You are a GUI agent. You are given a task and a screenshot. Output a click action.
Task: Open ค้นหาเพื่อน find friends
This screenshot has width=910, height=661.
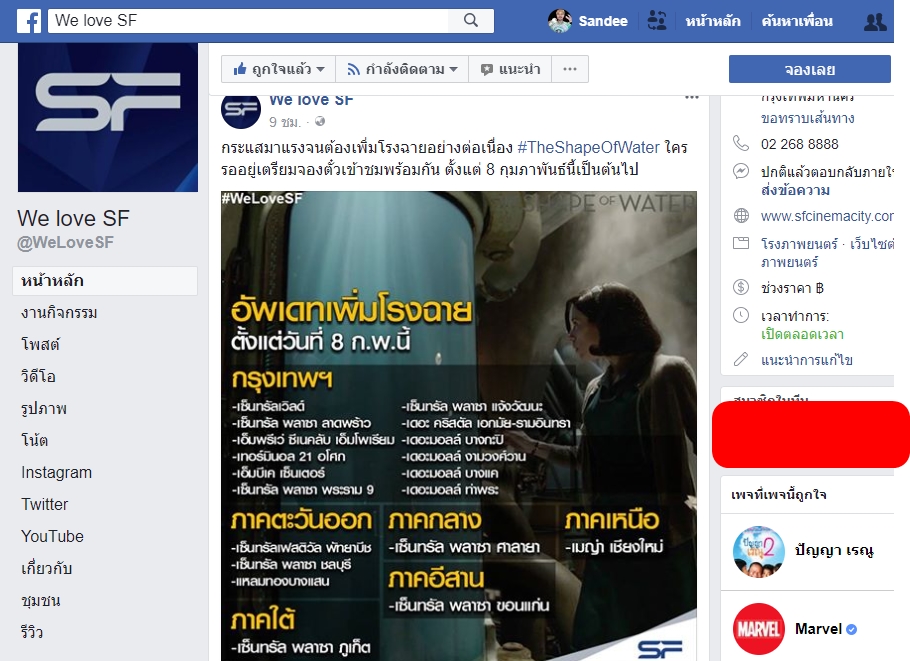[797, 21]
